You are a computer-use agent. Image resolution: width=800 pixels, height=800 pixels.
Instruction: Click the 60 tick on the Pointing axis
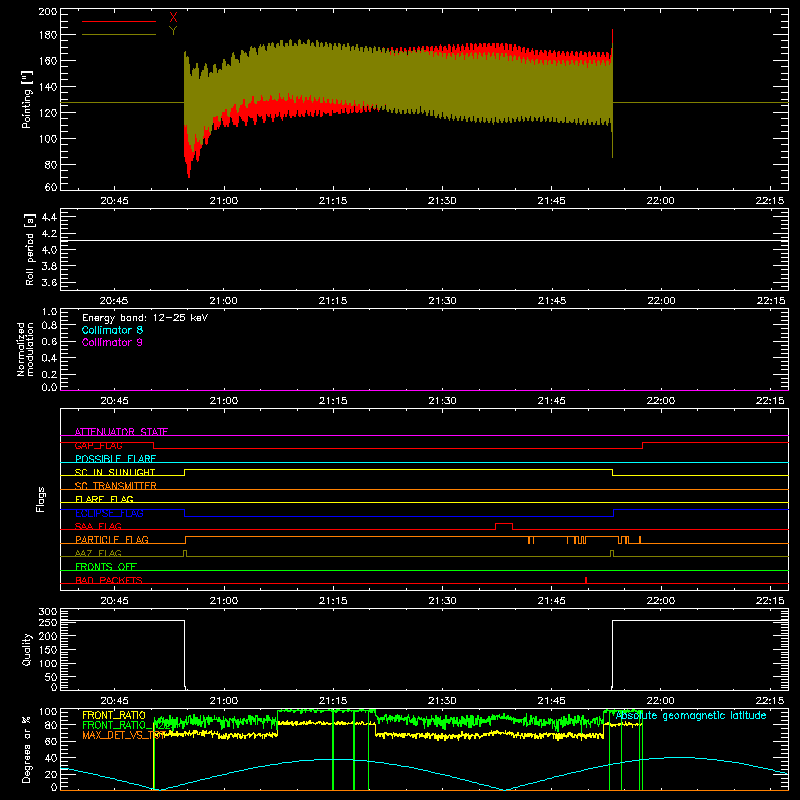click(51, 187)
